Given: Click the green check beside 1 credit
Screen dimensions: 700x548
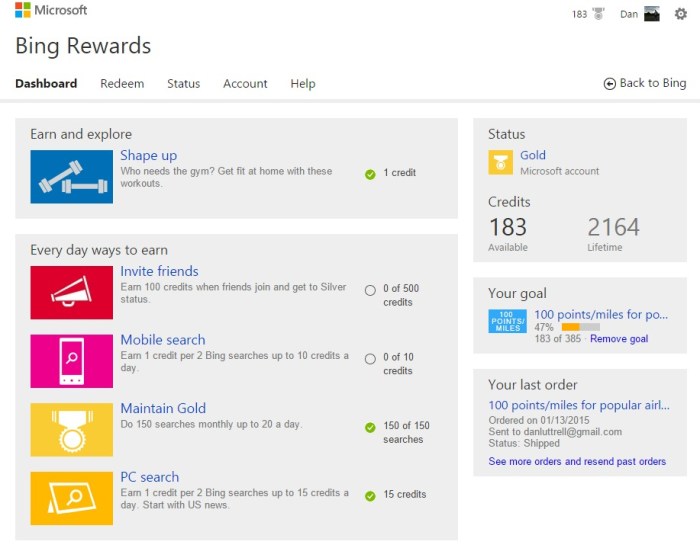Looking at the screenshot, I should tap(370, 174).
